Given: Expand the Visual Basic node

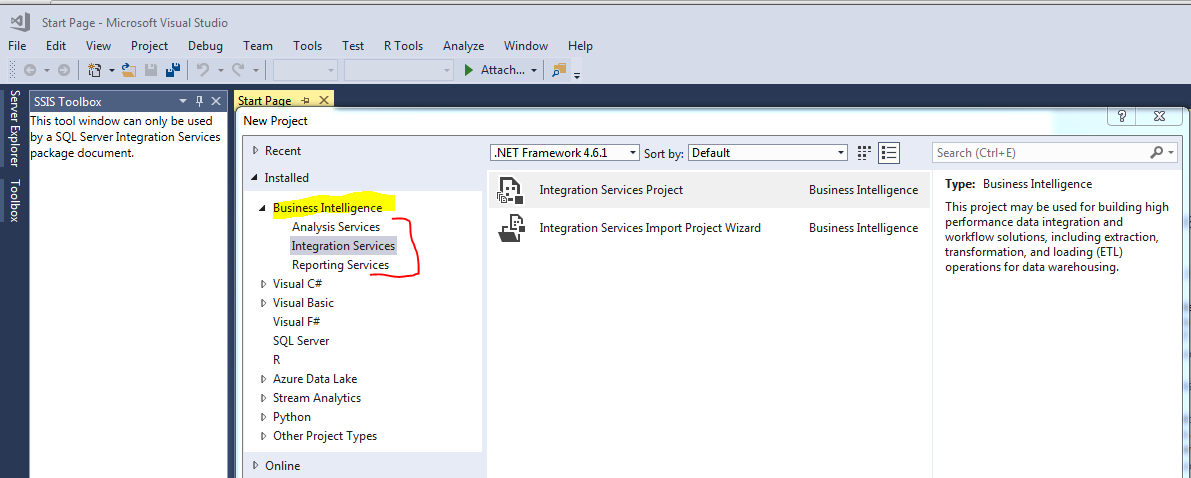Looking at the screenshot, I should click(264, 302).
